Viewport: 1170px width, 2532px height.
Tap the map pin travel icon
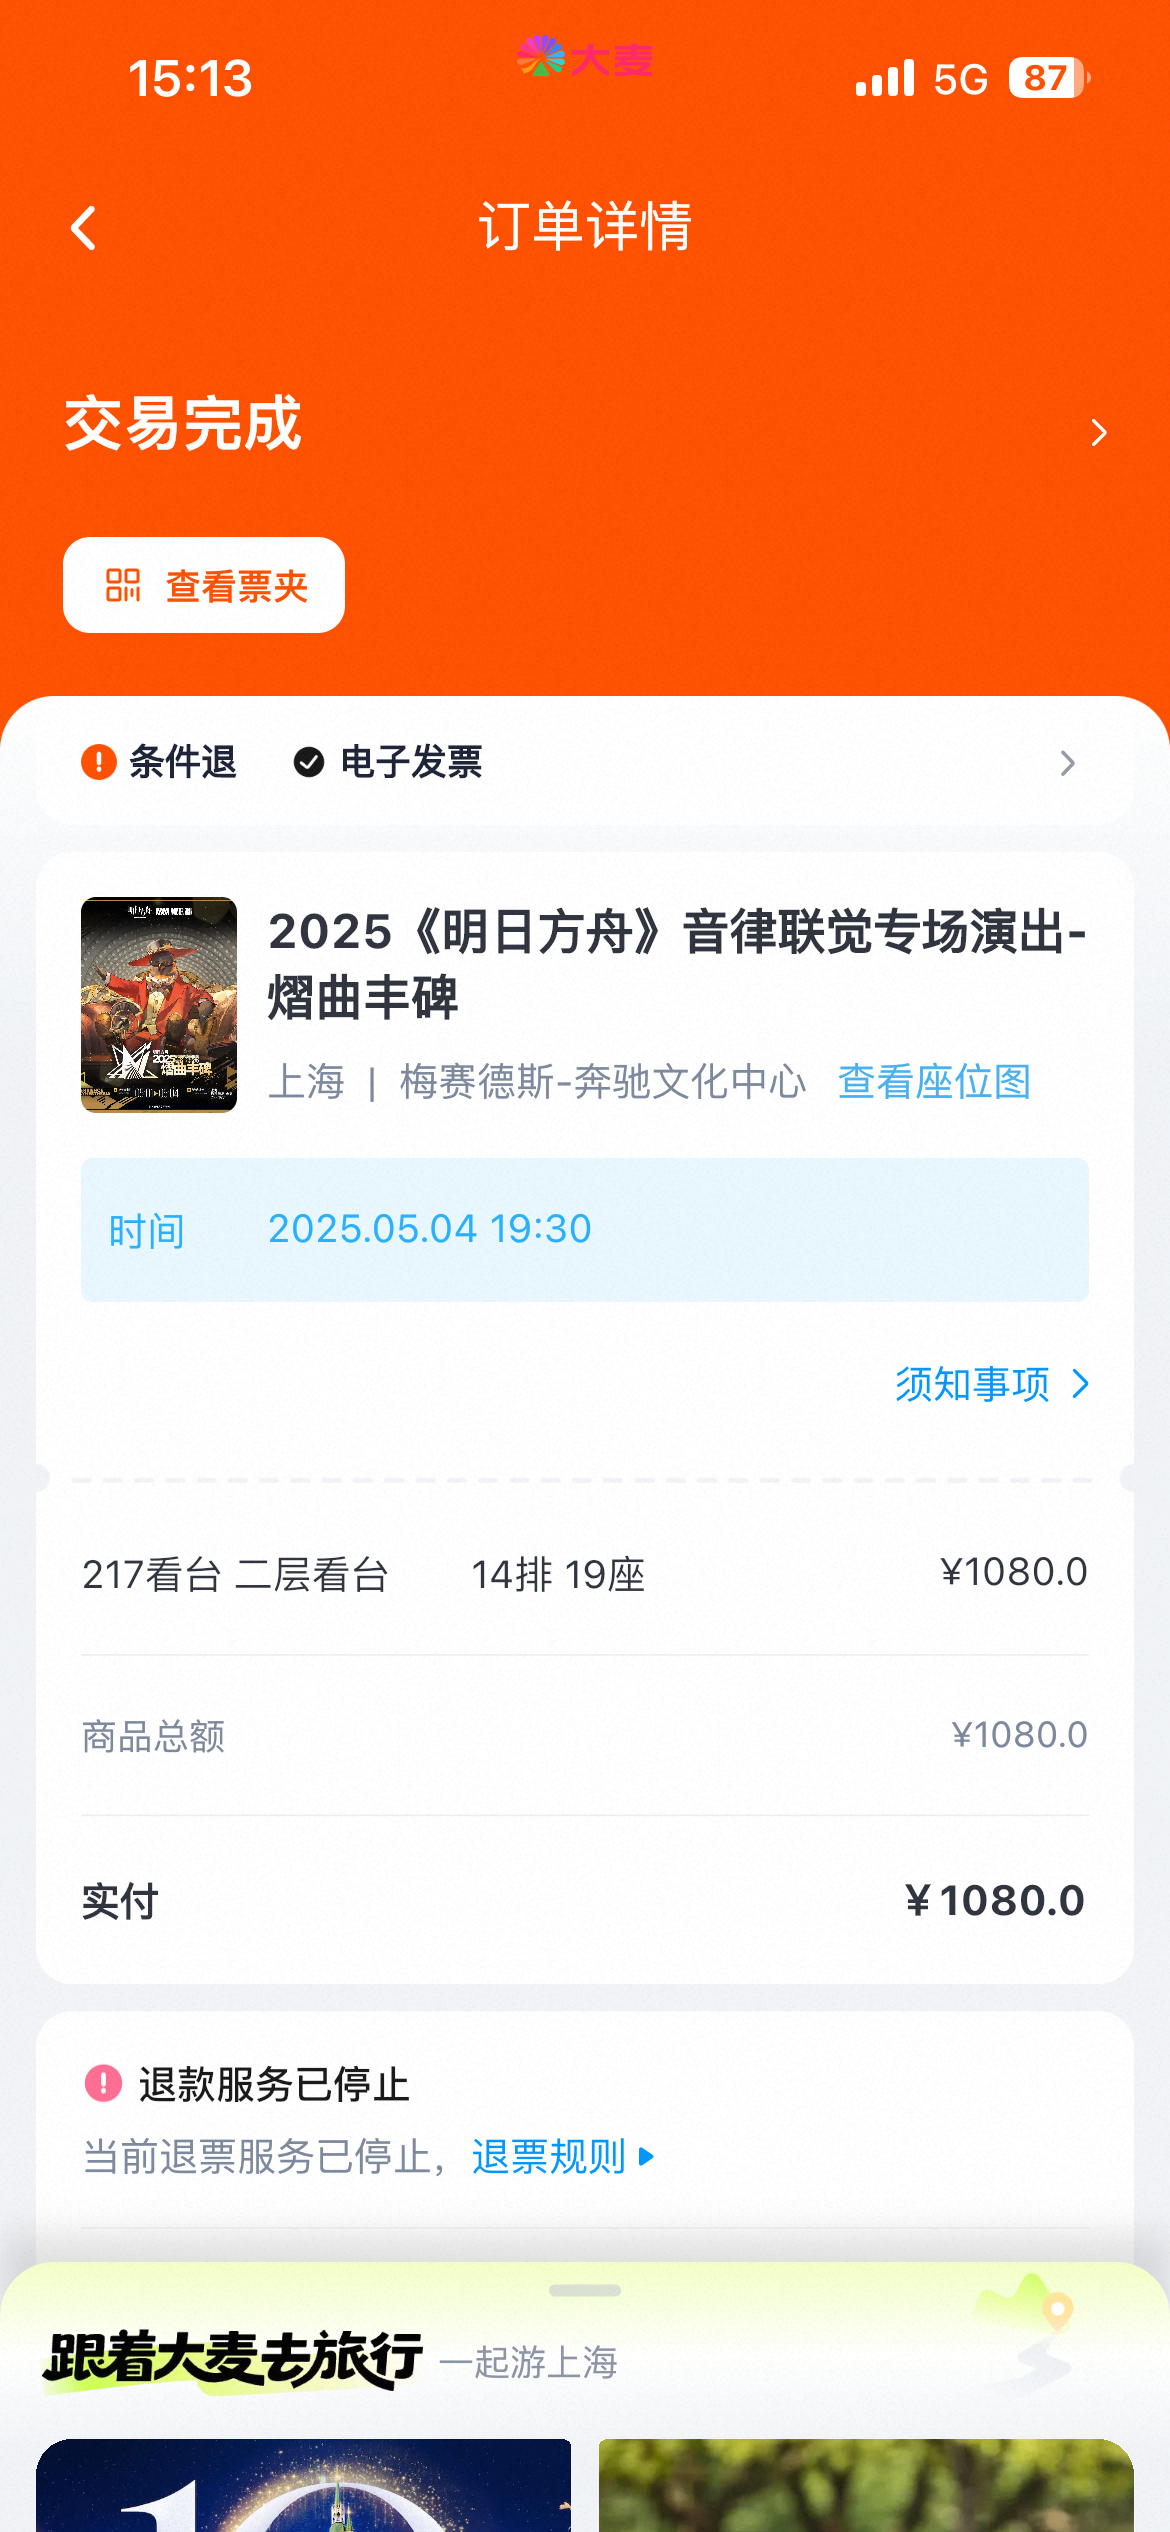(x=1056, y=2310)
